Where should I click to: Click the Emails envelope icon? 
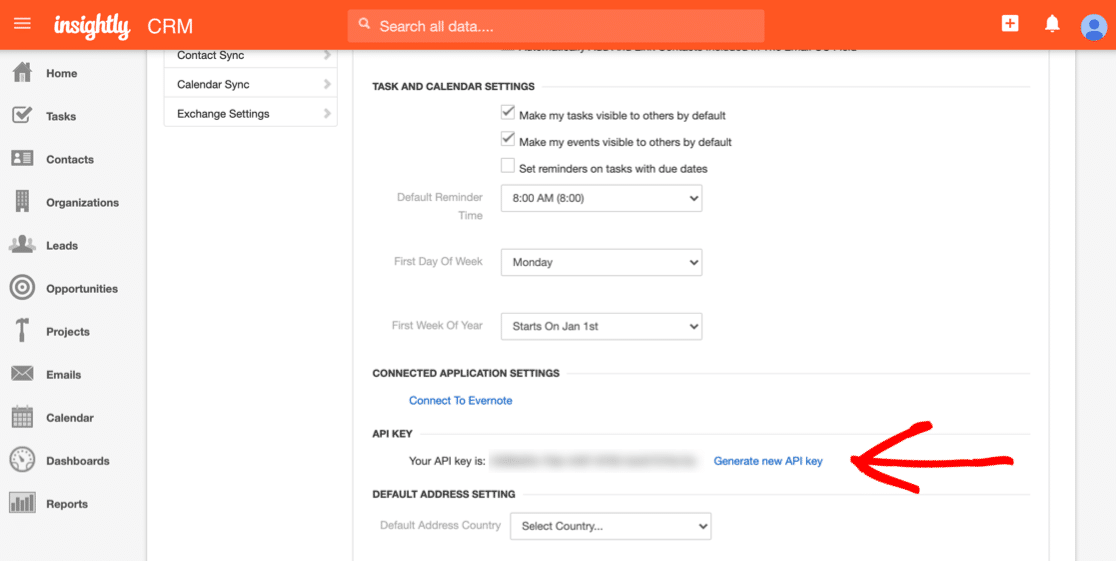pyautogui.click(x=23, y=374)
